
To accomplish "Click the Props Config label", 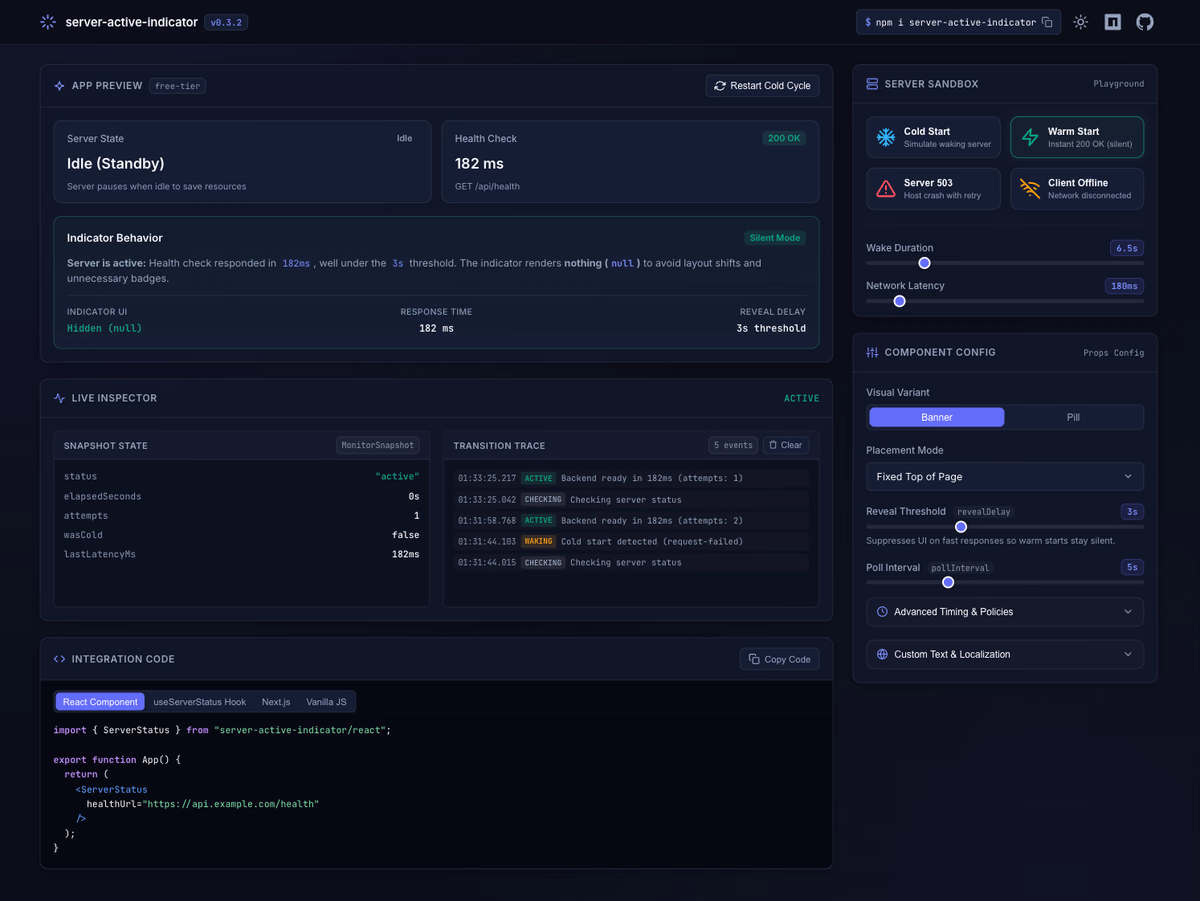I will 1113,353.
